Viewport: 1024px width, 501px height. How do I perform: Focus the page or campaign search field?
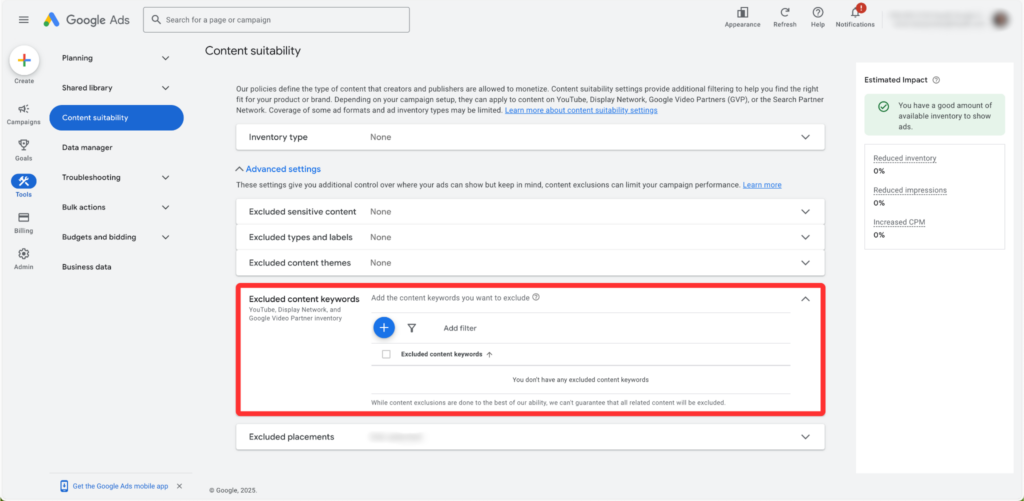tap(276, 20)
